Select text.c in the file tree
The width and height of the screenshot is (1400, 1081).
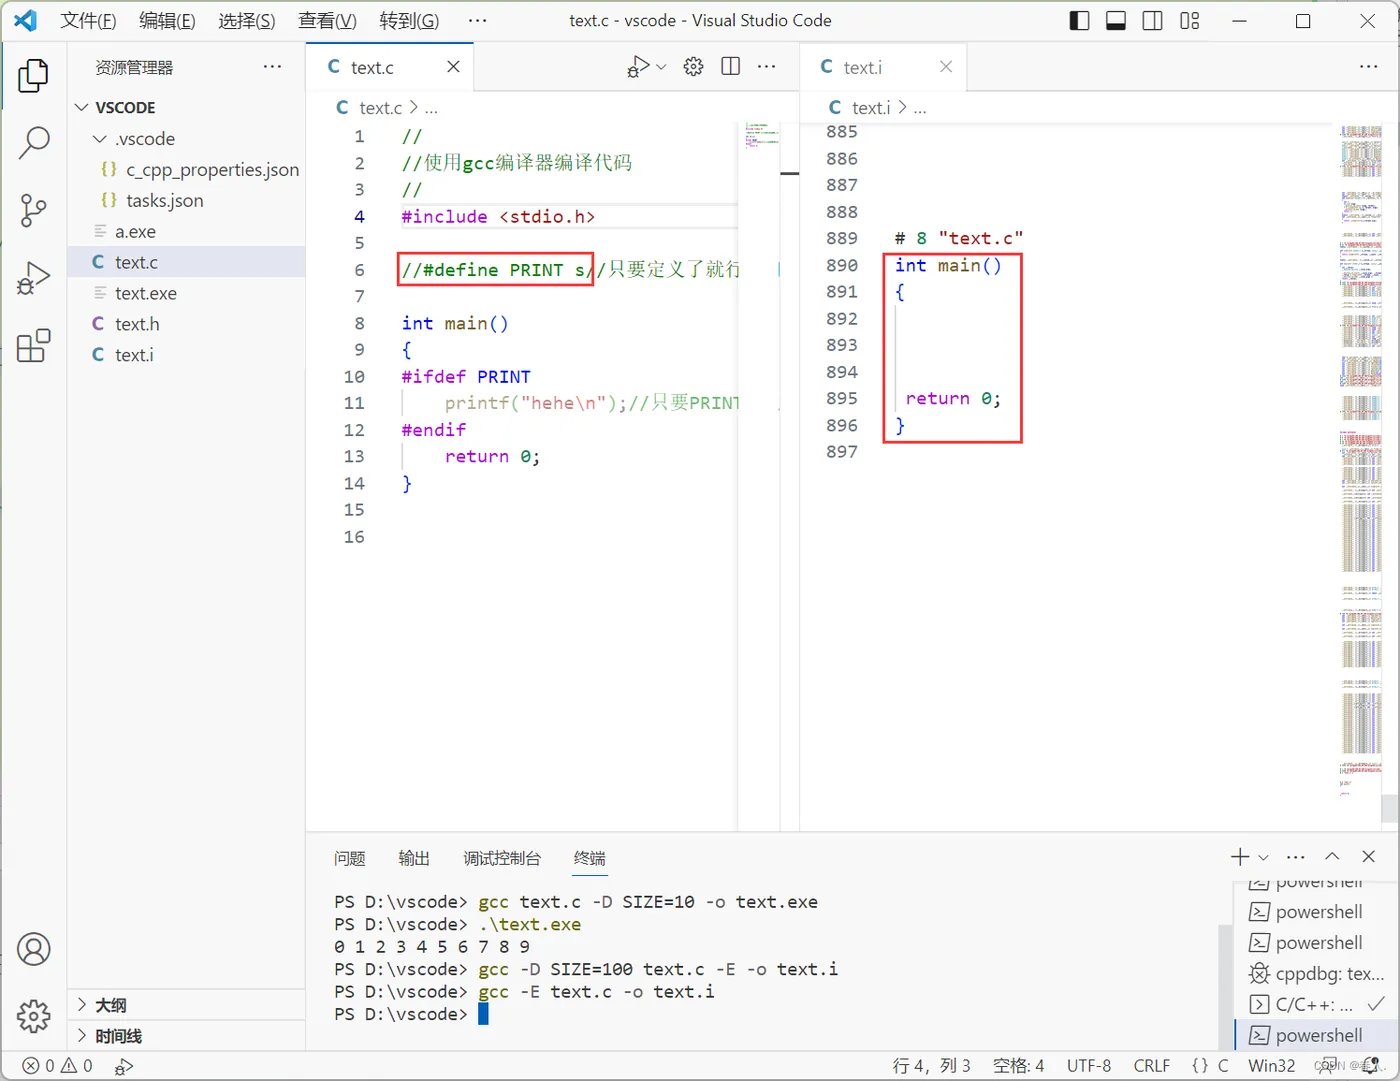click(x=186, y=262)
